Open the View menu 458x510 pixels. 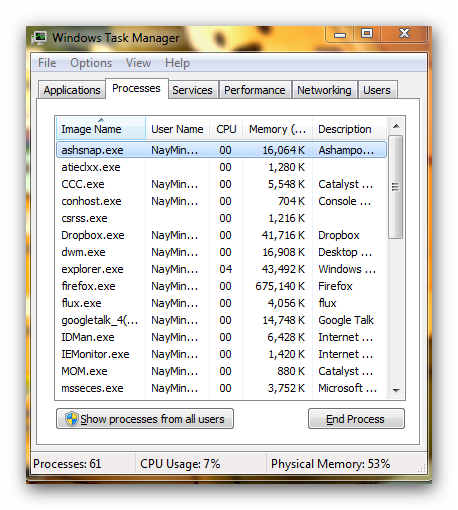138,63
